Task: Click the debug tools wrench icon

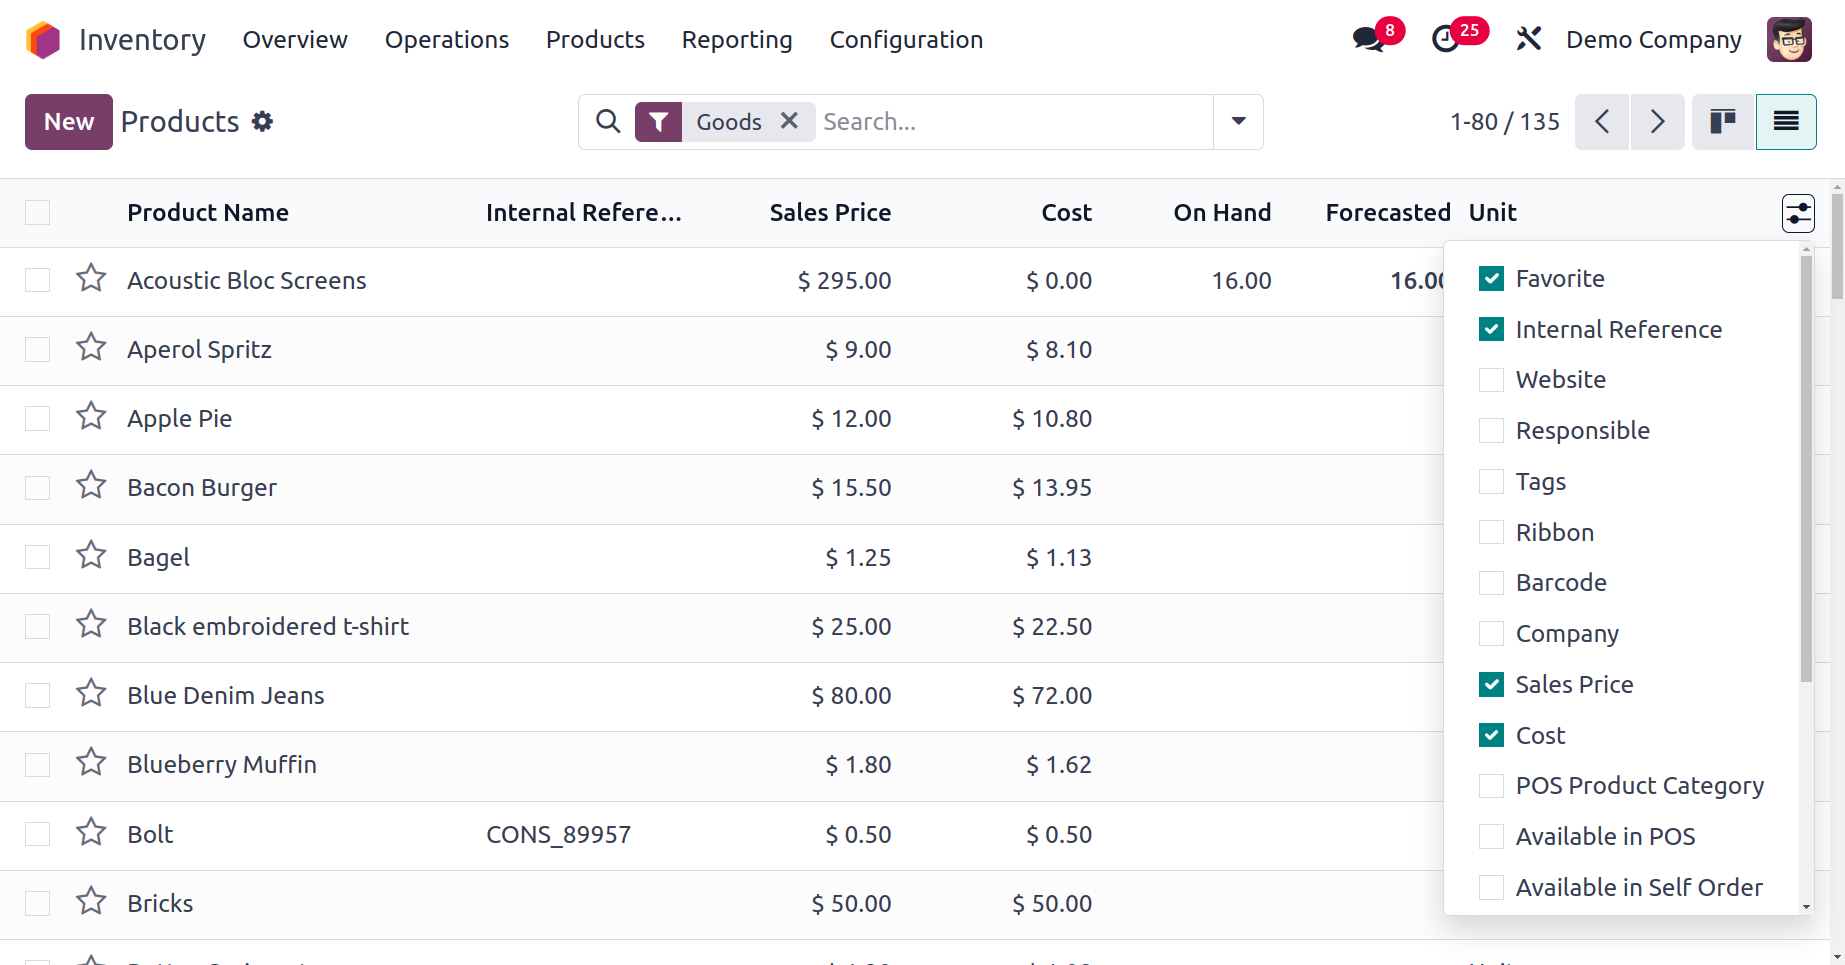Action: [x=1528, y=40]
